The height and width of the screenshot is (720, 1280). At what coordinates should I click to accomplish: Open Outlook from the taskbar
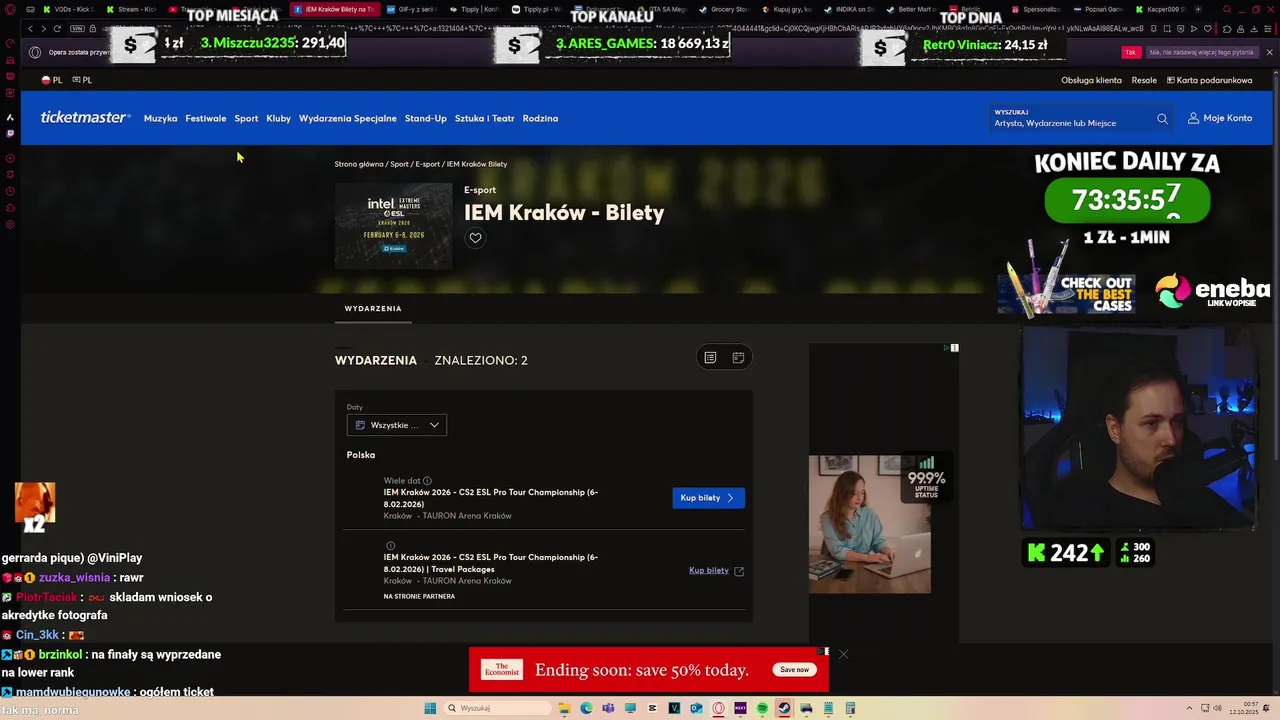point(696,708)
